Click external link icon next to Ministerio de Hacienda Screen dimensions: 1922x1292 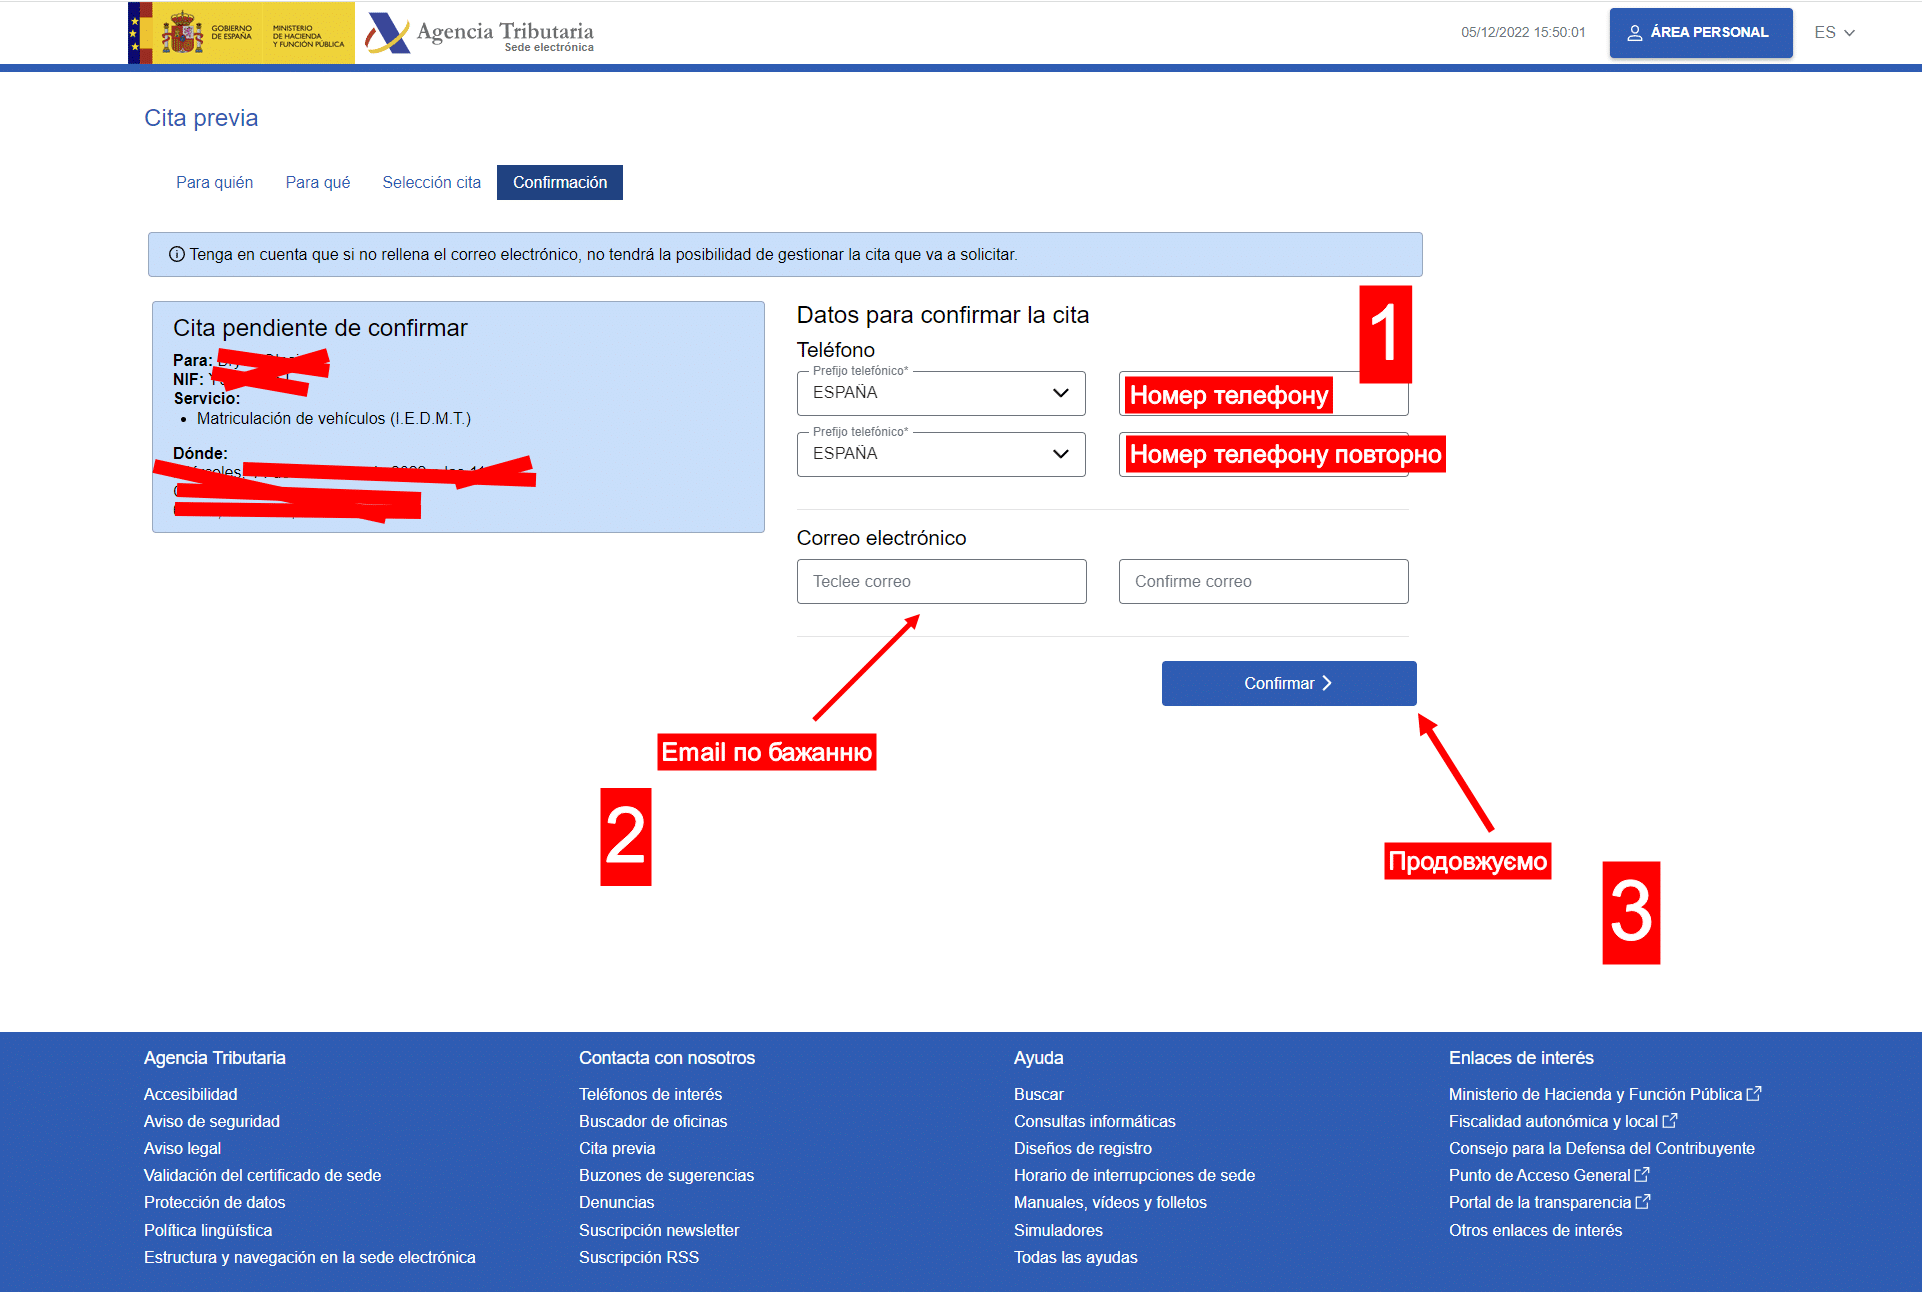(1753, 1094)
